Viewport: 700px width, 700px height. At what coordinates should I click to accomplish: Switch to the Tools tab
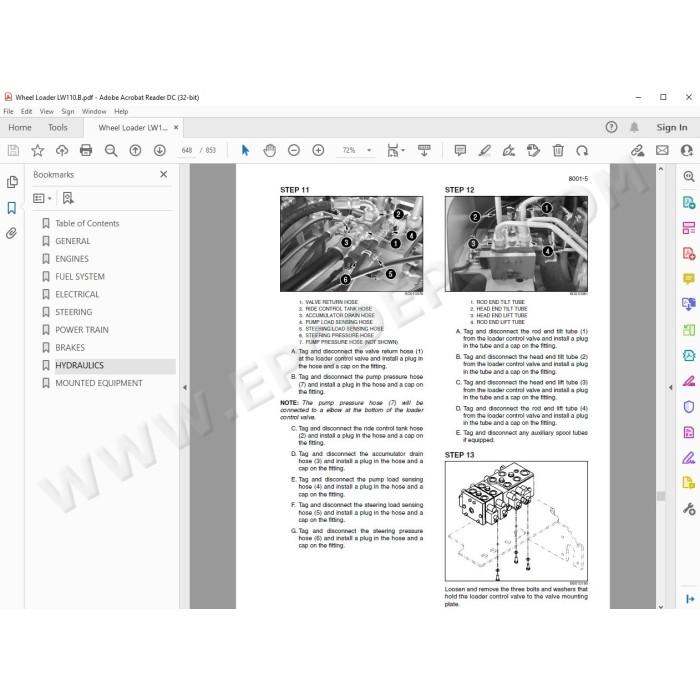point(58,128)
